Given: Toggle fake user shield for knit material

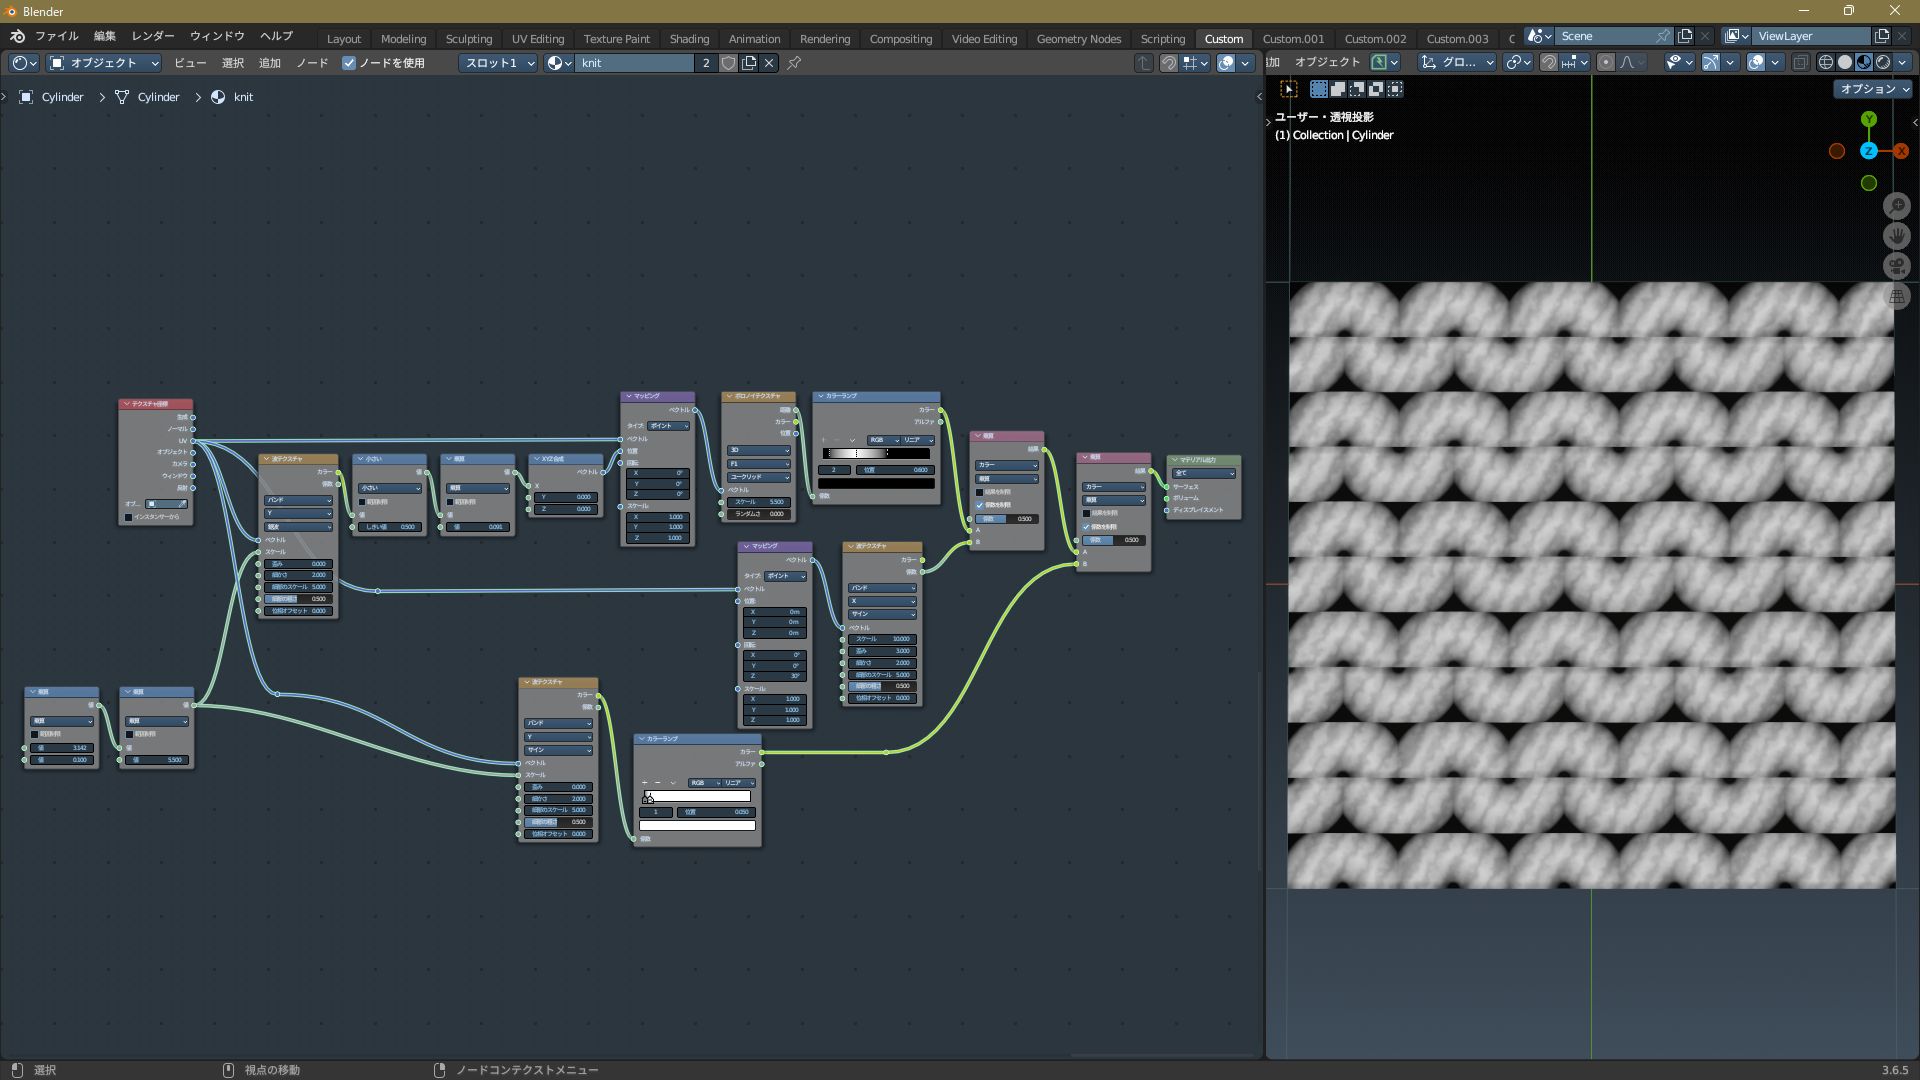Looking at the screenshot, I should 729,63.
